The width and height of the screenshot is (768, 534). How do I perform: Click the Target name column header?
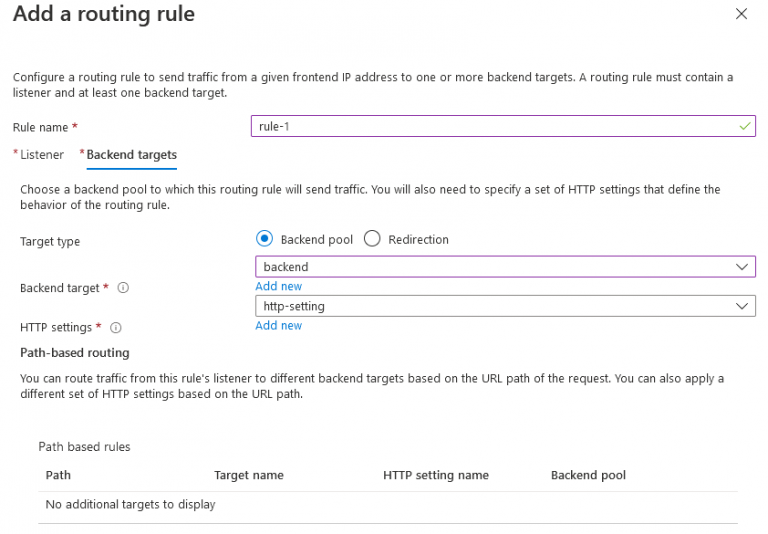click(249, 475)
